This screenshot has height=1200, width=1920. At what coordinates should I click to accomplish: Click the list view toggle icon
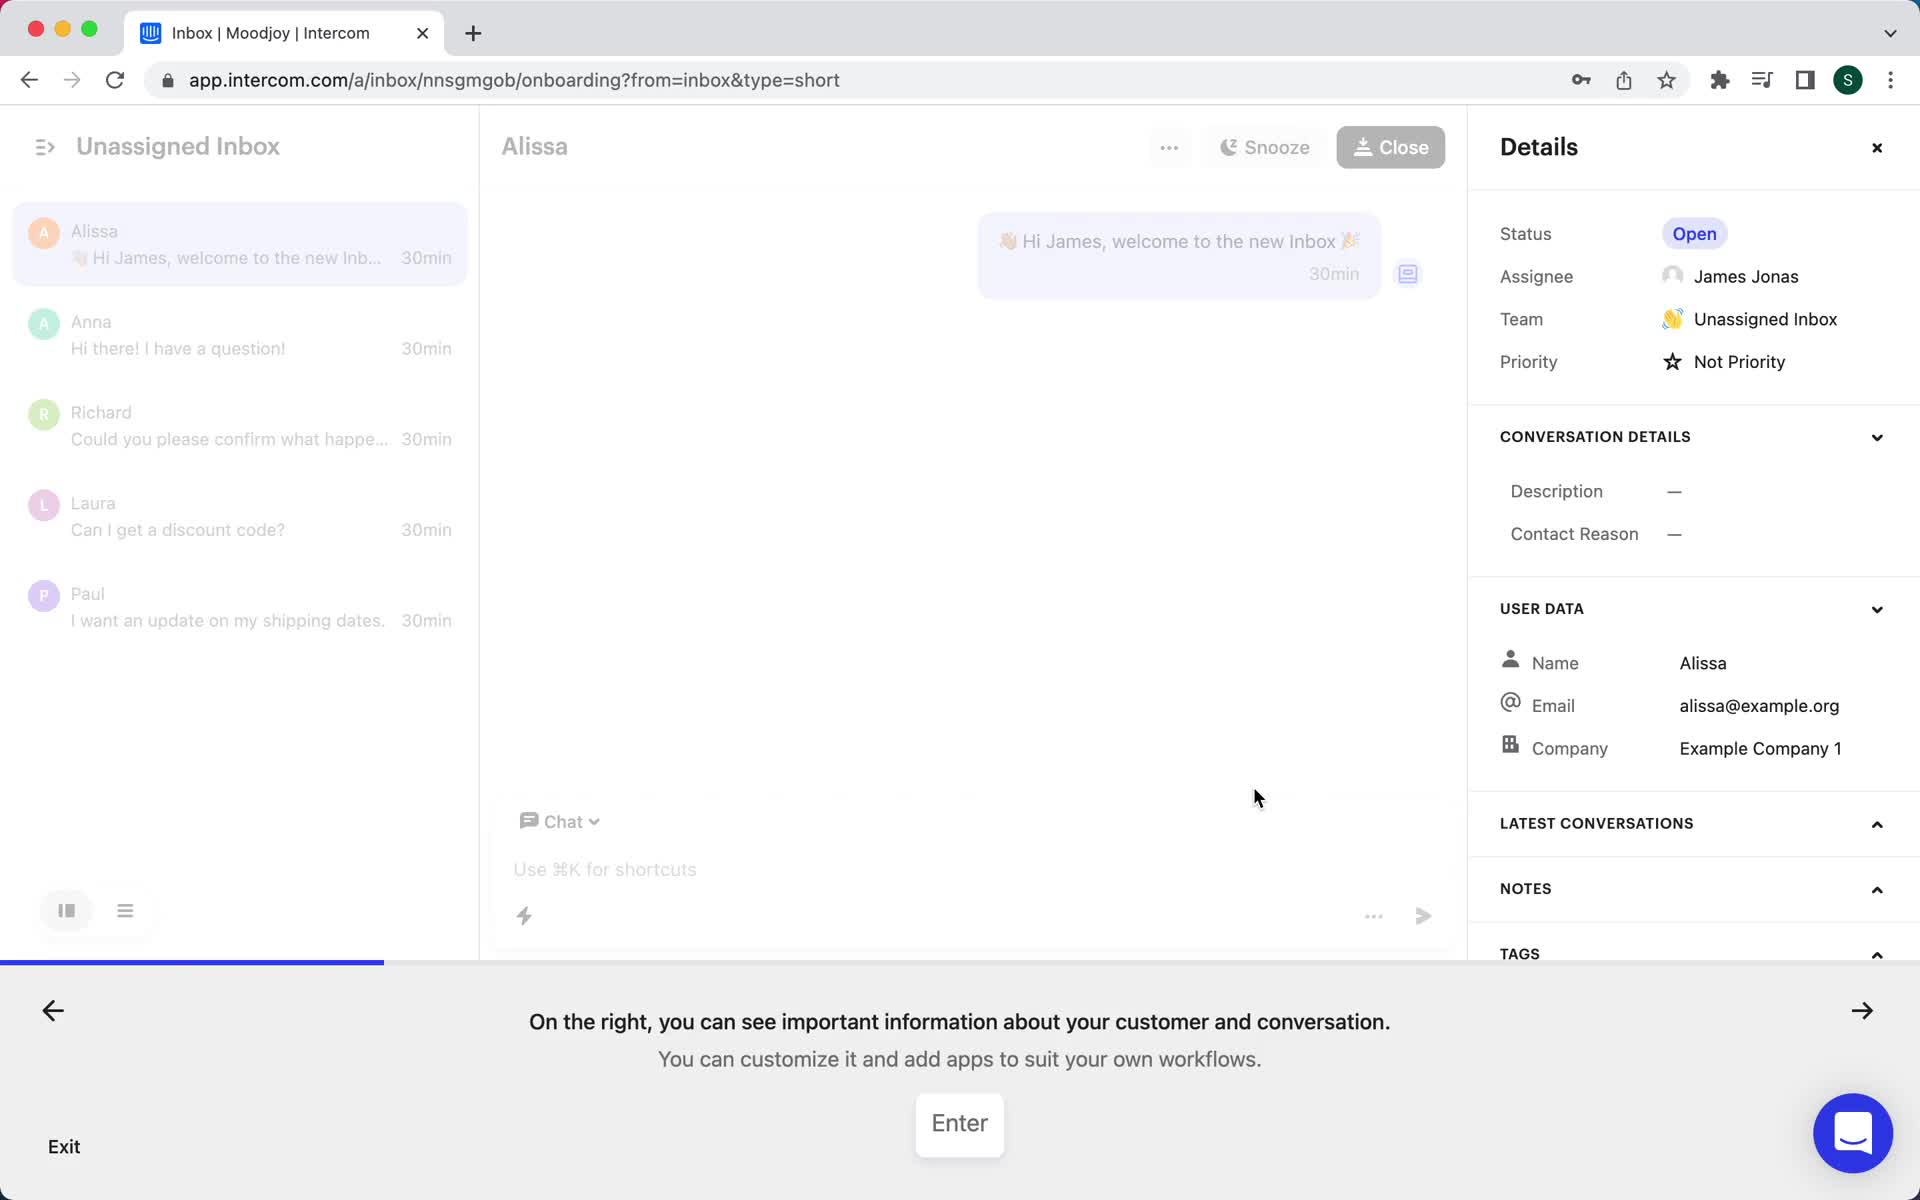[x=124, y=910]
